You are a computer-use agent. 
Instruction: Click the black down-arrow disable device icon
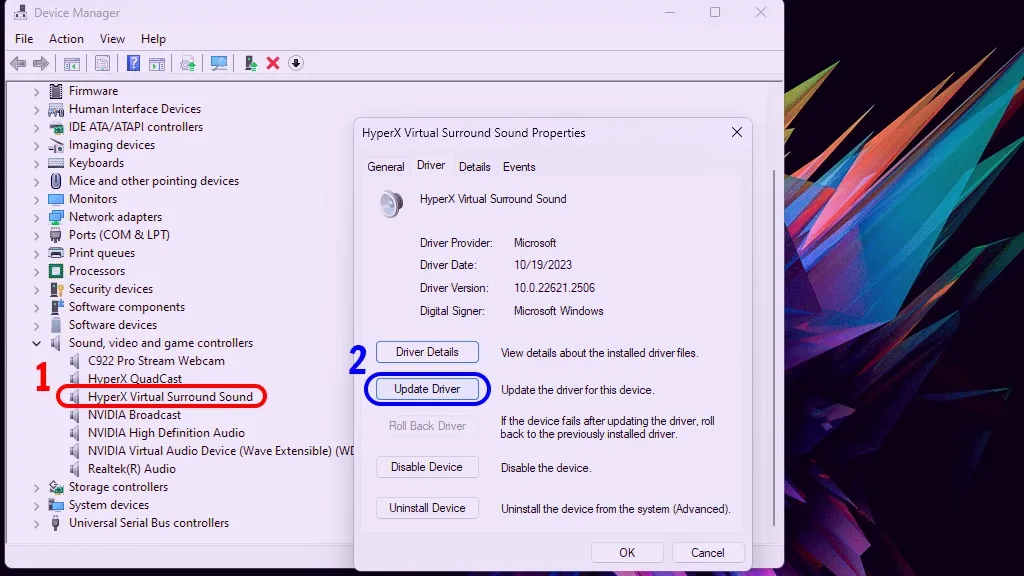click(x=296, y=63)
